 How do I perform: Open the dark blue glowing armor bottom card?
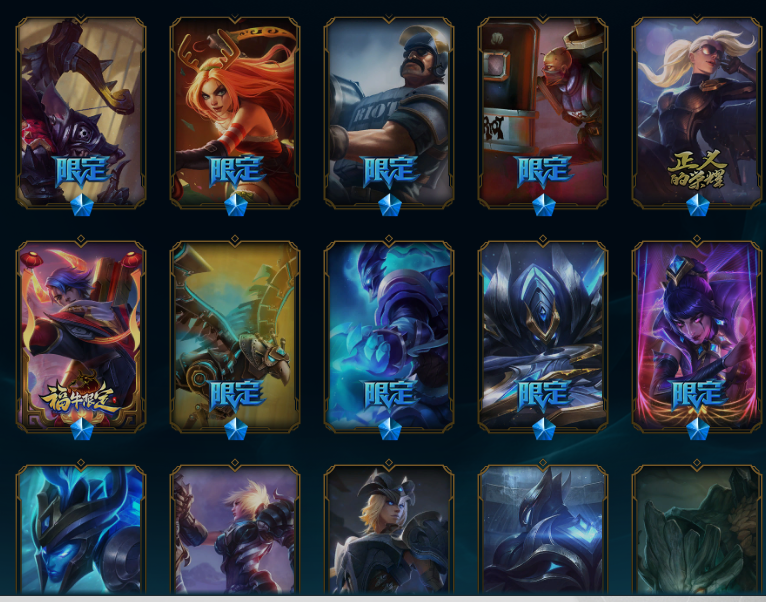click(543, 530)
